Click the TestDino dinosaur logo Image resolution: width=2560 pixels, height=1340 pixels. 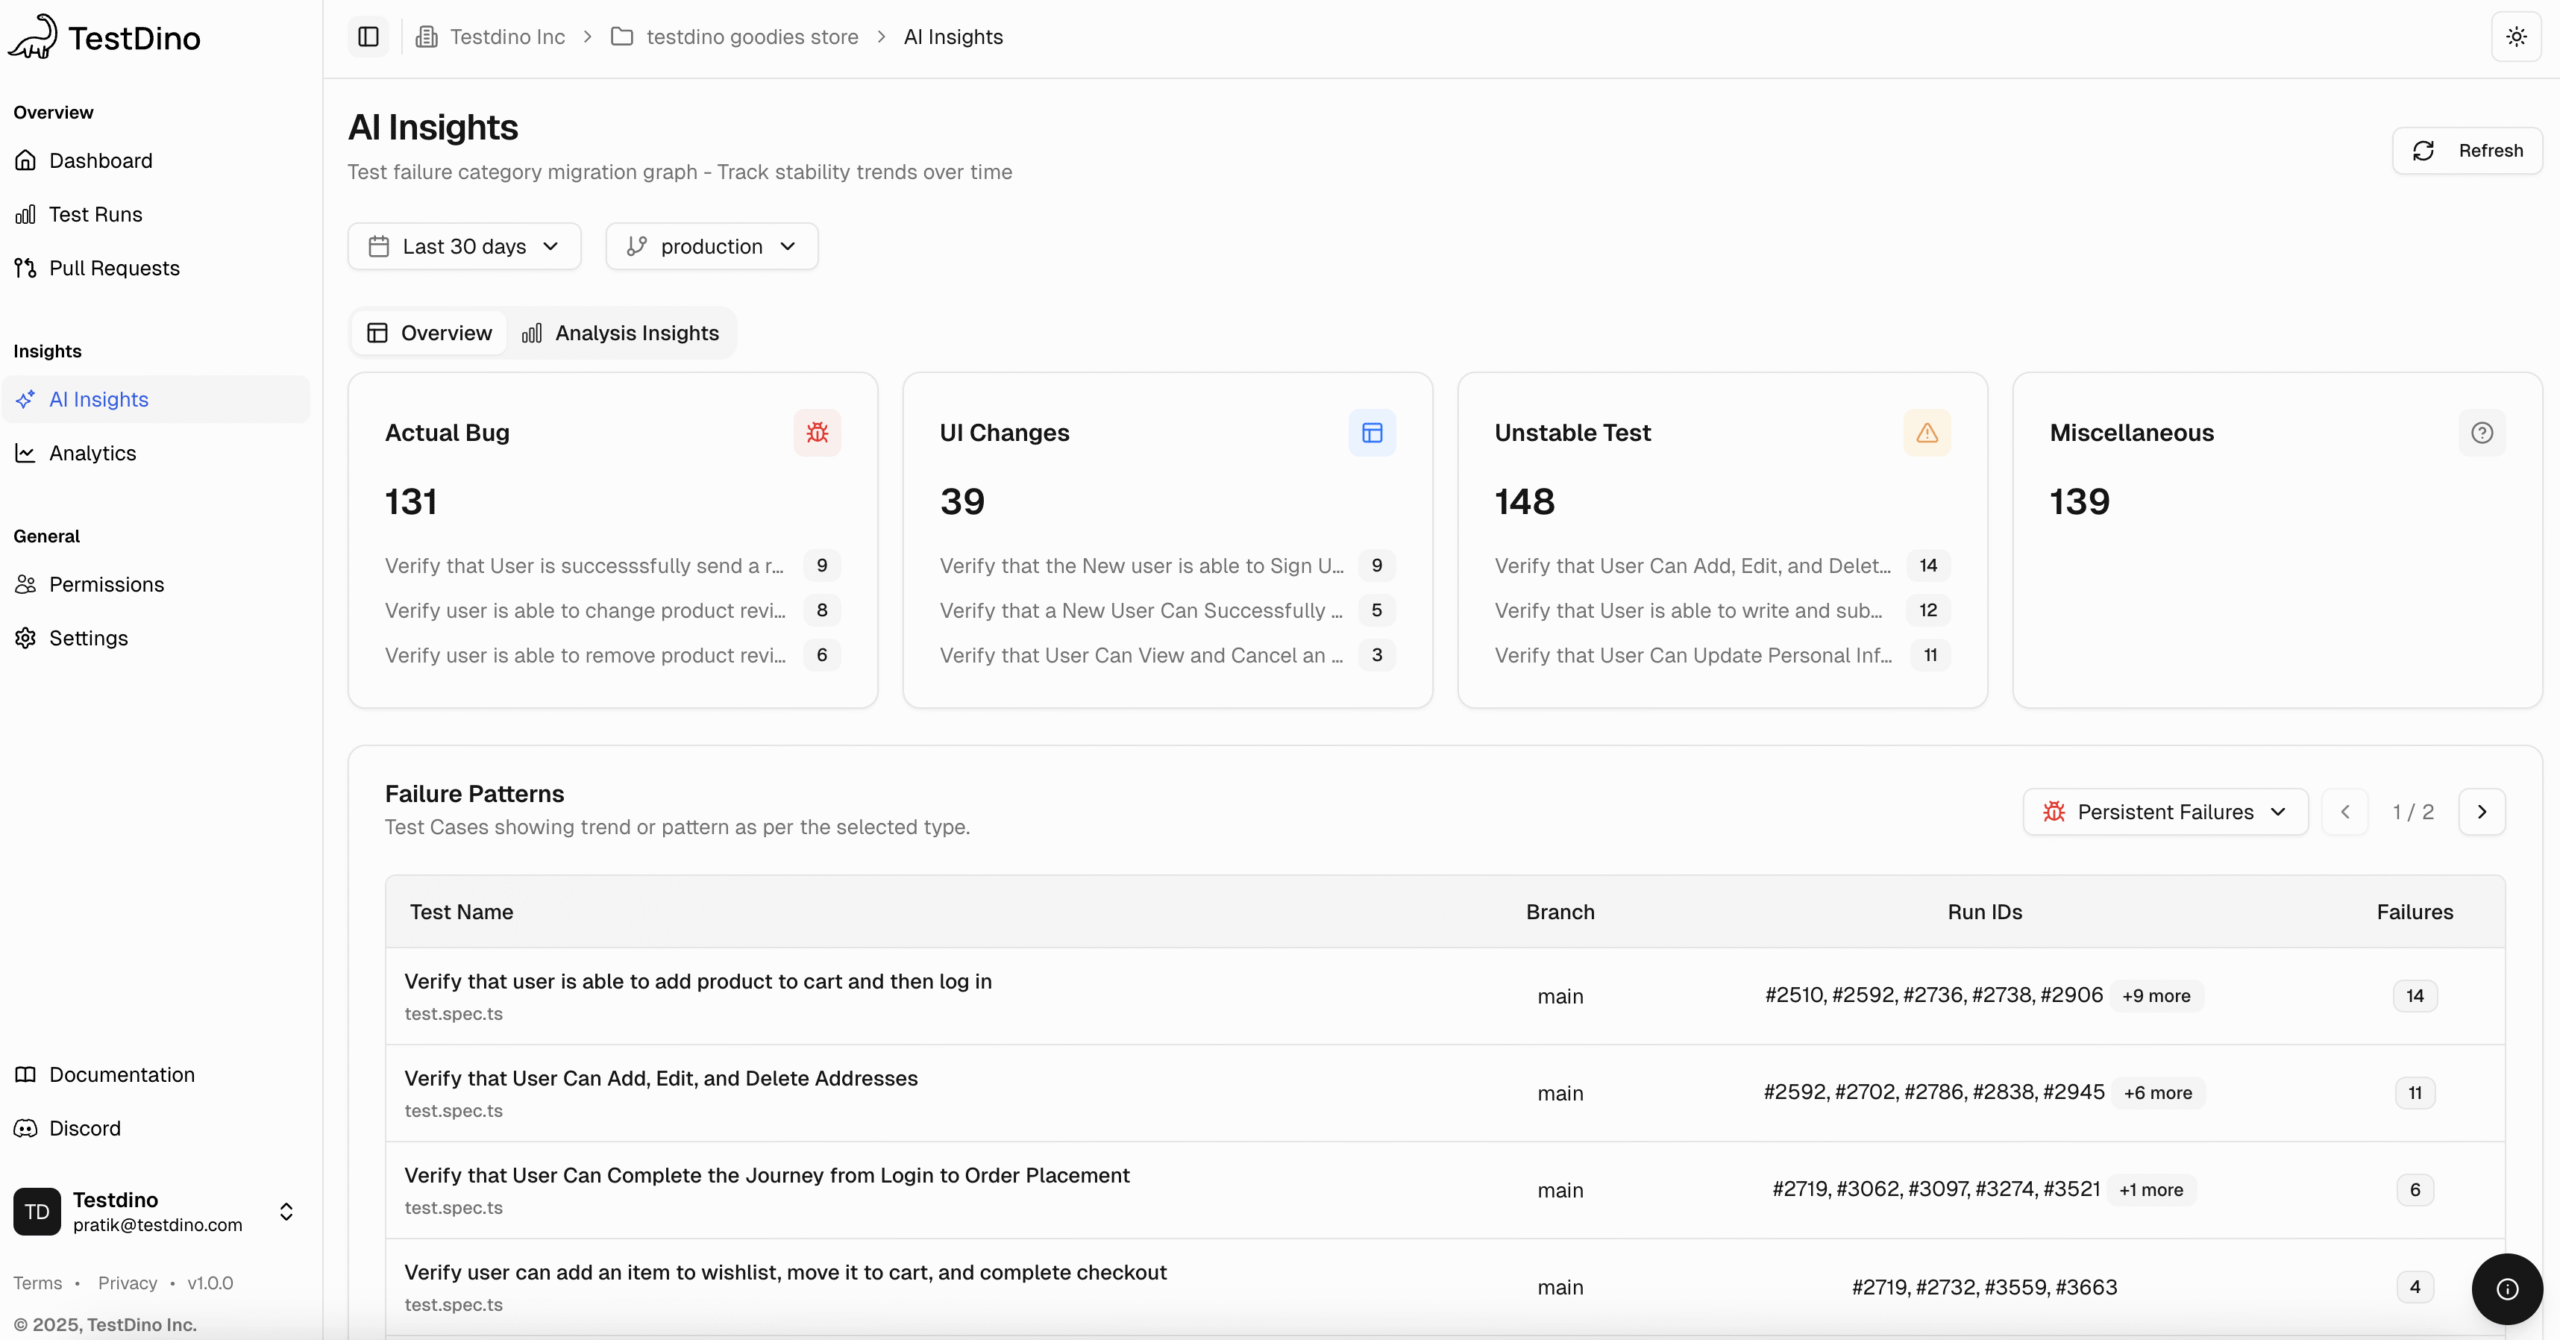(33, 36)
